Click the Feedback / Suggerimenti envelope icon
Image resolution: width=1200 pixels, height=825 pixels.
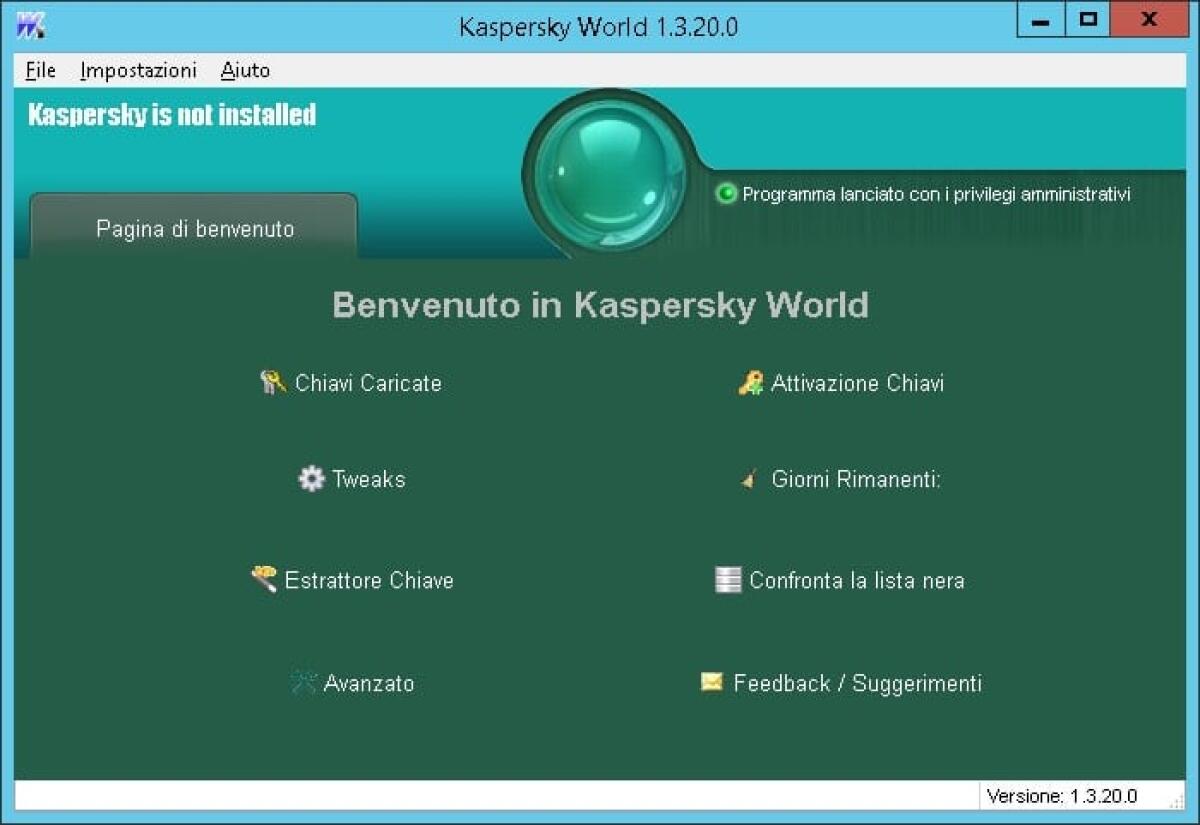click(711, 683)
